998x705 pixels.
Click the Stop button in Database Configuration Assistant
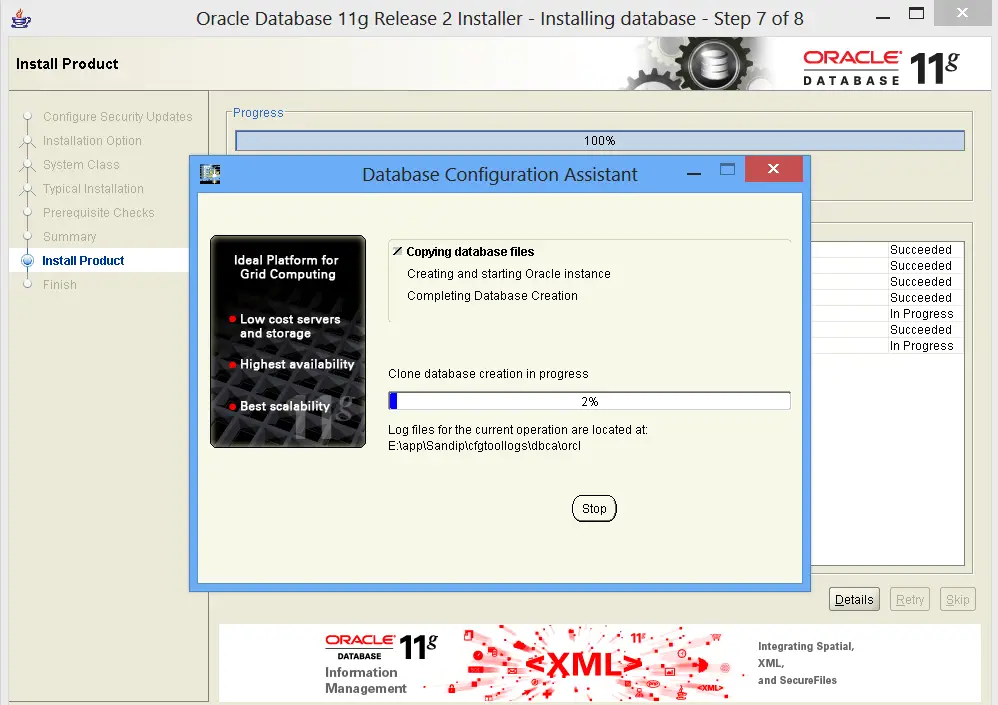pyautogui.click(x=594, y=508)
